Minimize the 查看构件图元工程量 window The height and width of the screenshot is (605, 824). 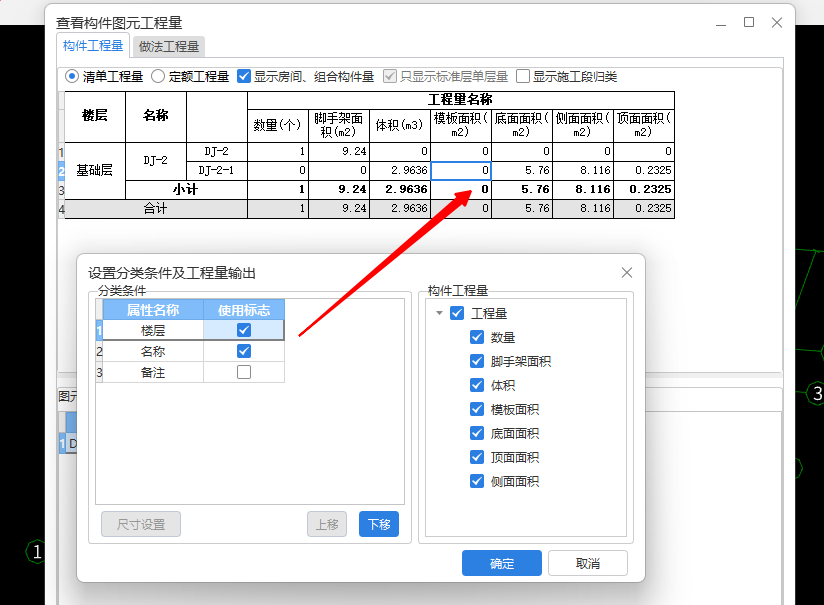(721, 24)
